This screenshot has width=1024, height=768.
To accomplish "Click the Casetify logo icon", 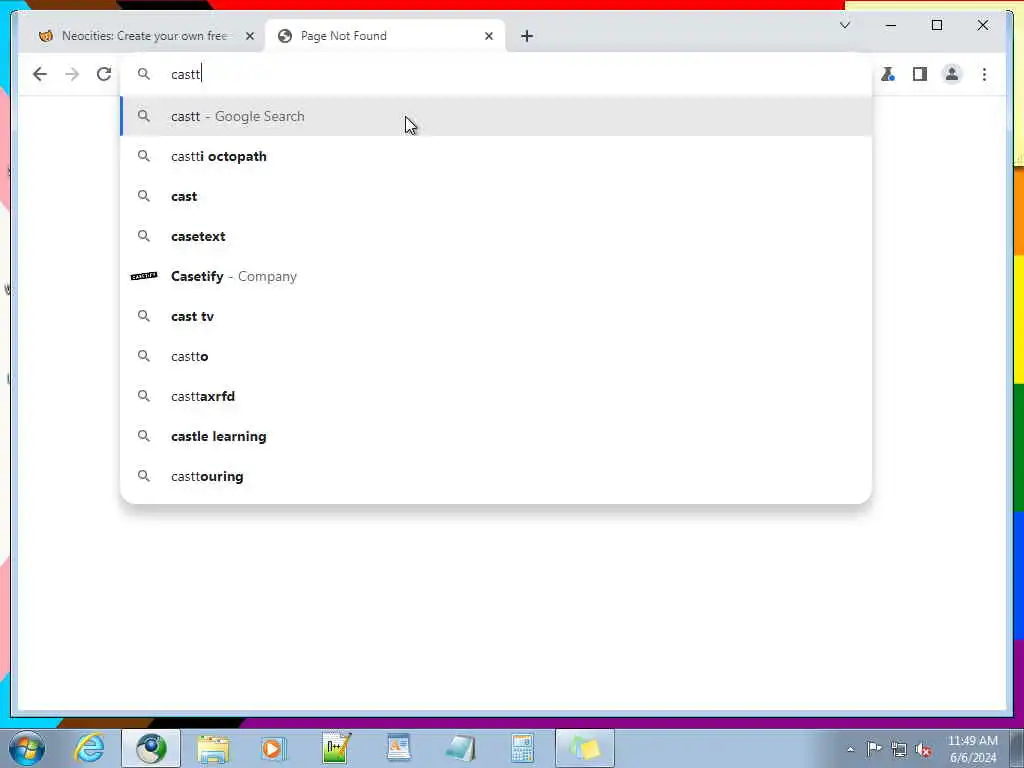I will click(x=144, y=276).
